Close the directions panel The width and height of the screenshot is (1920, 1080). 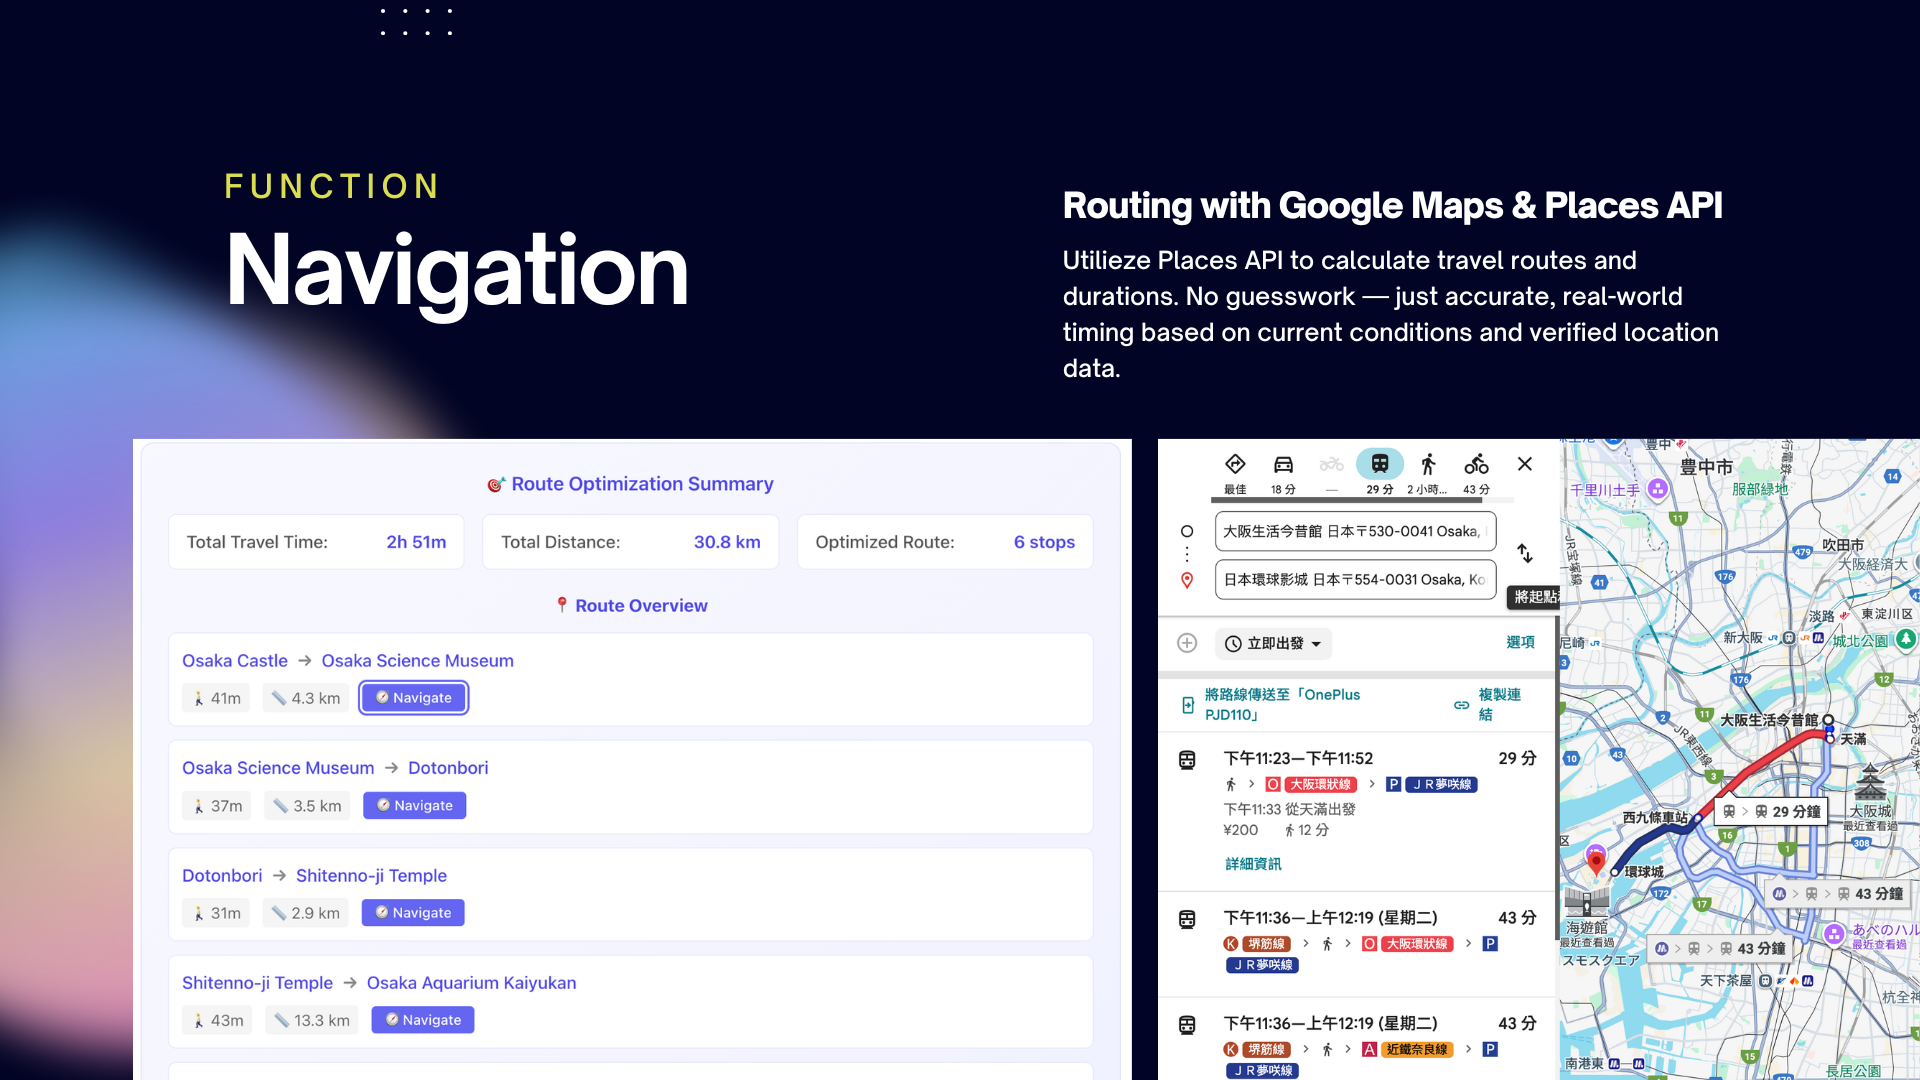point(1524,464)
